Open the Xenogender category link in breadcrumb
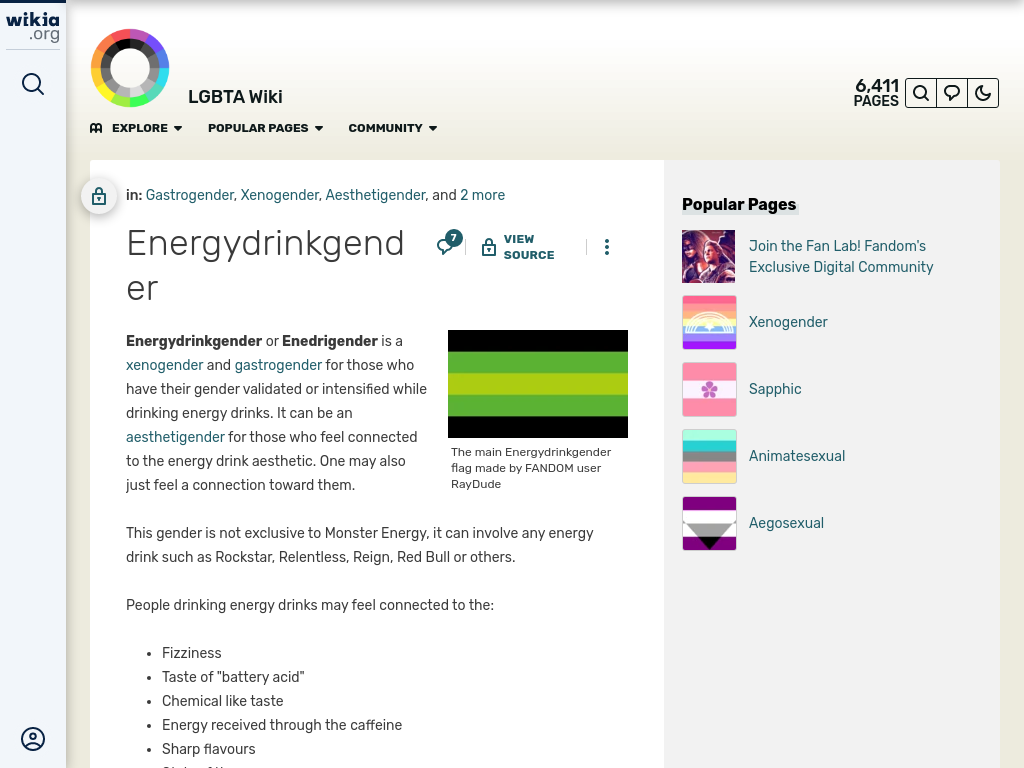Image resolution: width=1024 pixels, height=768 pixels. [x=279, y=195]
